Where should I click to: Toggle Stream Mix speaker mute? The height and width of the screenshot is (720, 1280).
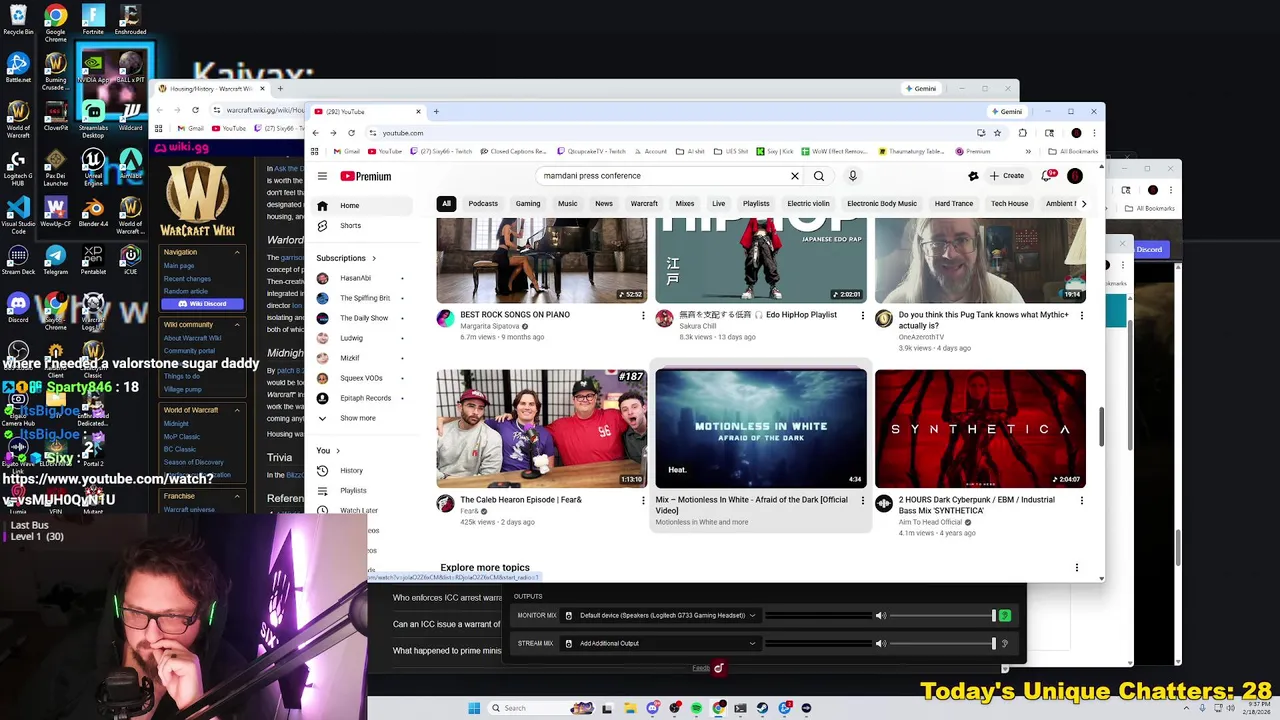[x=880, y=643]
